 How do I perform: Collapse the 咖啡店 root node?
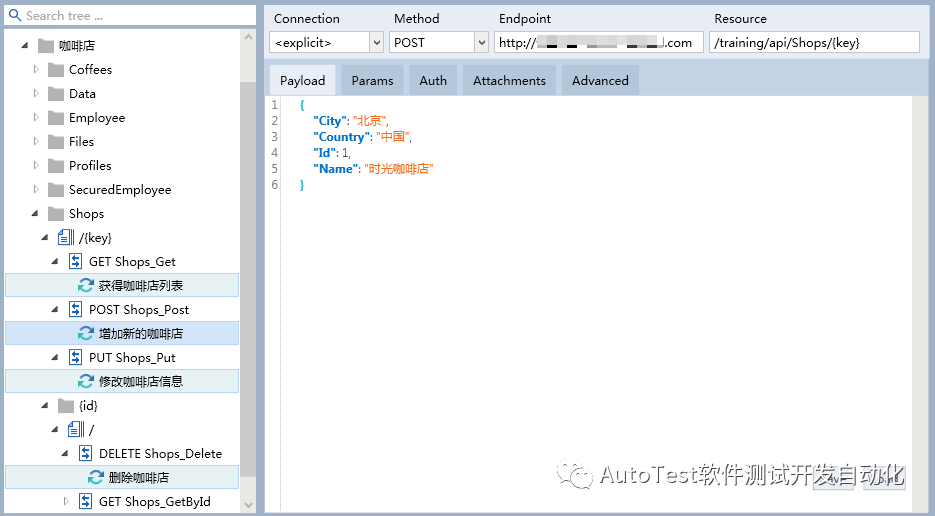(x=24, y=45)
